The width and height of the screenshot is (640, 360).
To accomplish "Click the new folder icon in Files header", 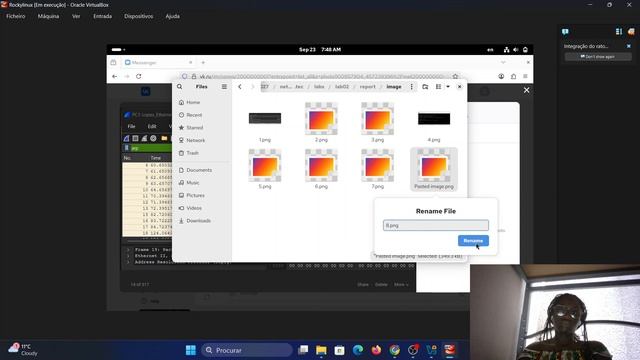I will point(425,87).
